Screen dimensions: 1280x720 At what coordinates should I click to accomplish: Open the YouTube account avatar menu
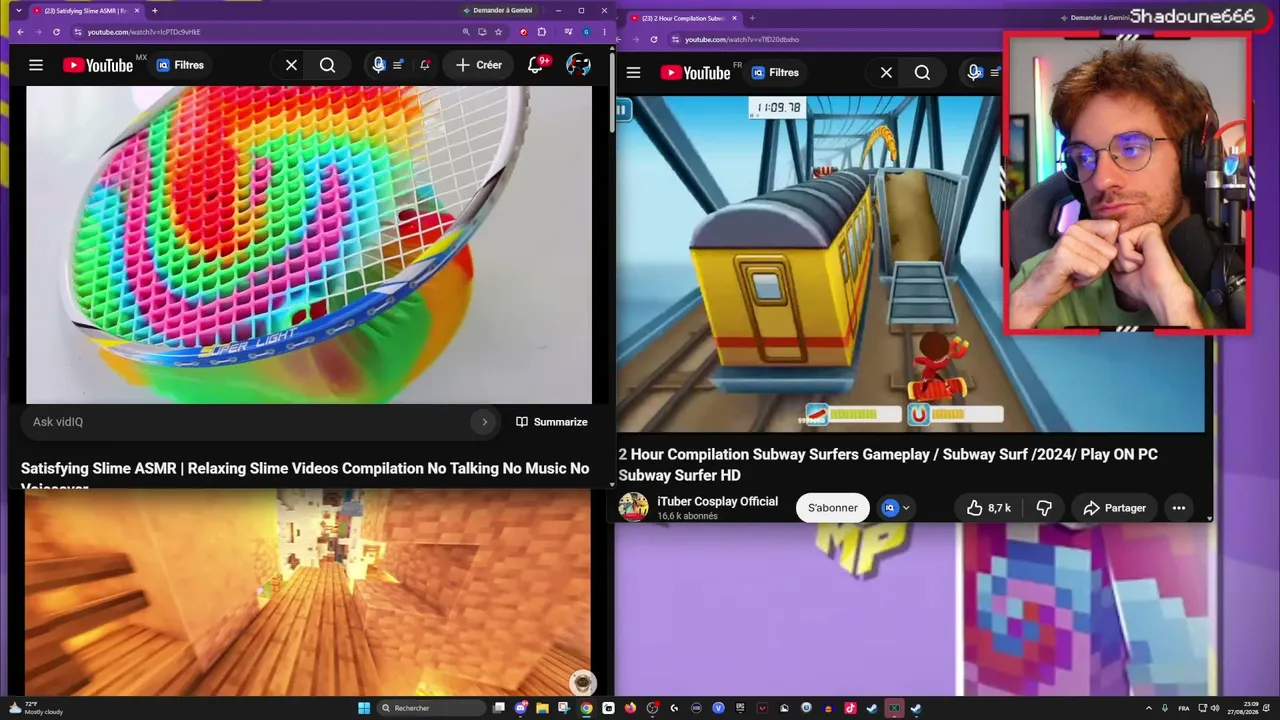(x=578, y=65)
